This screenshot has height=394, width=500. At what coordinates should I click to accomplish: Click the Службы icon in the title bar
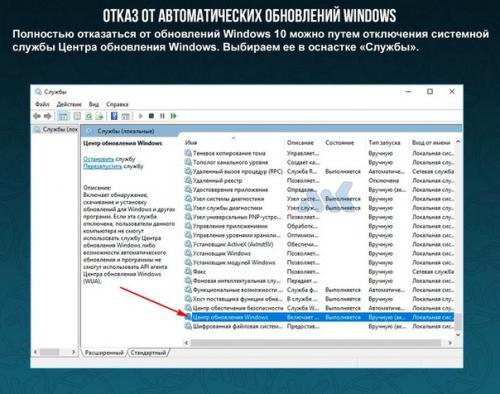click(x=38, y=91)
